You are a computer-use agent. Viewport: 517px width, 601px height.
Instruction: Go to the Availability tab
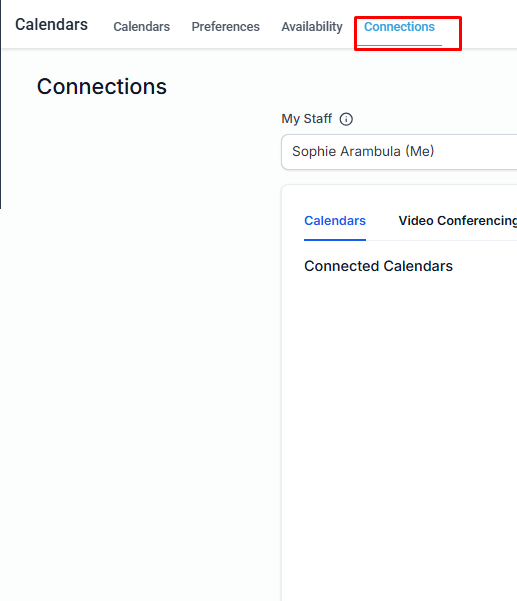pyautogui.click(x=312, y=27)
